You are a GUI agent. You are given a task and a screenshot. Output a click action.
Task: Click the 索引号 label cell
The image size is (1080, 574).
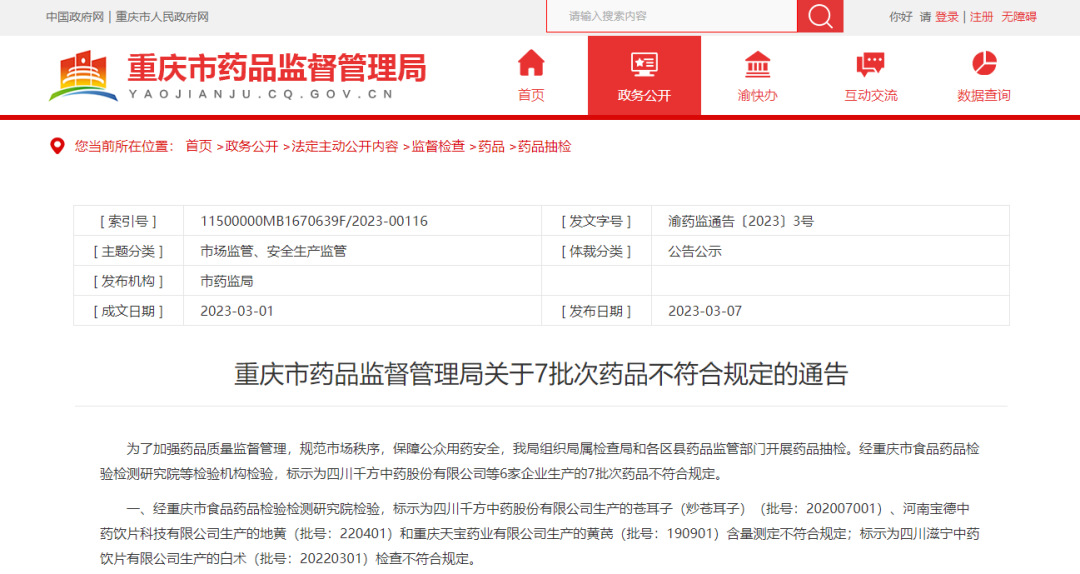click(x=128, y=221)
